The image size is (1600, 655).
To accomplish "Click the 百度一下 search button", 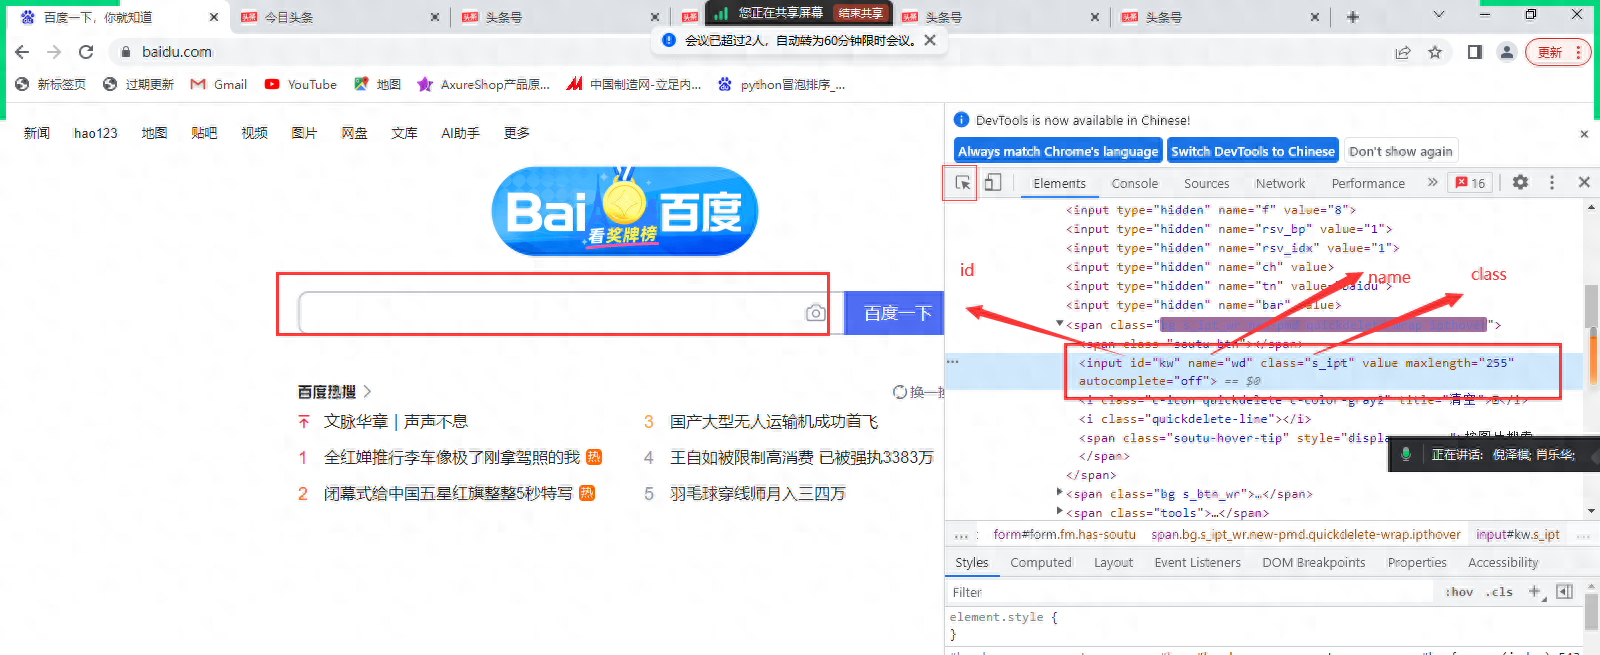I will coord(896,313).
